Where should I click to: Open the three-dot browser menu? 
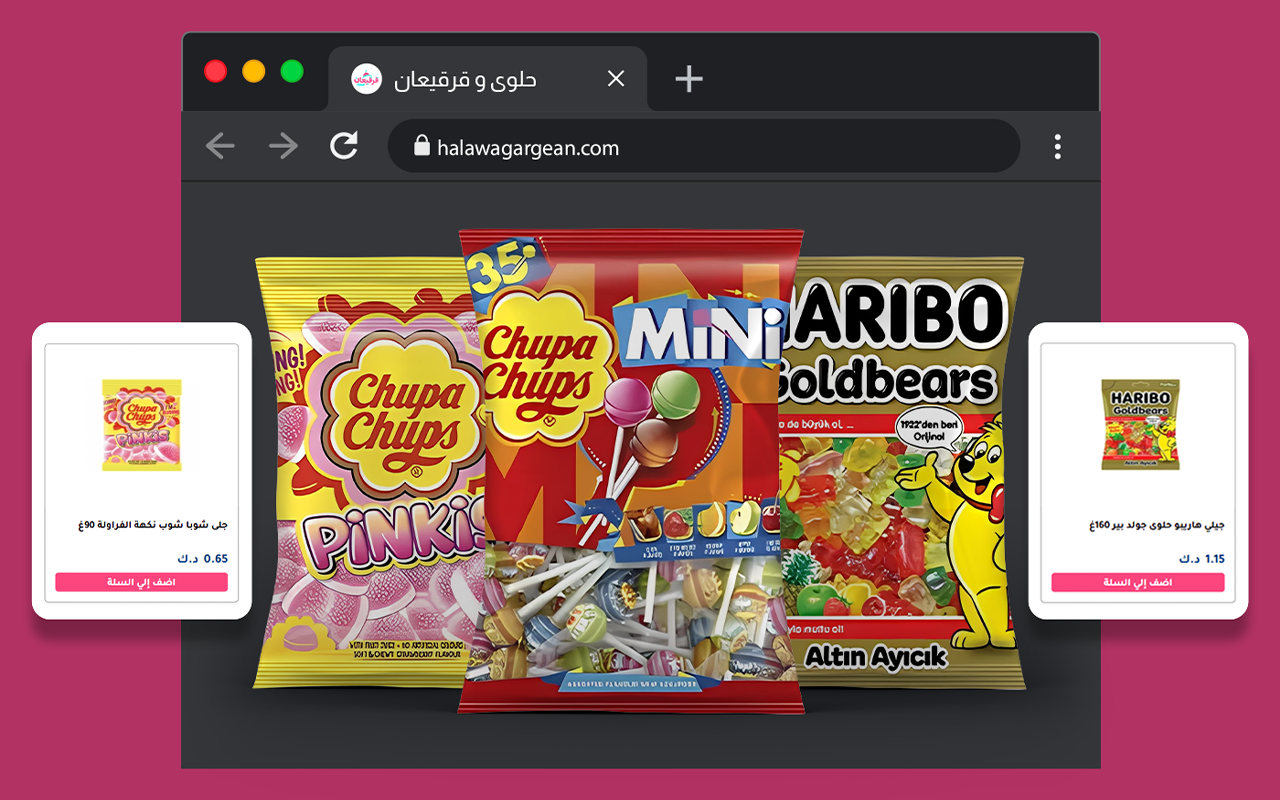click(x=1057, y=147)
